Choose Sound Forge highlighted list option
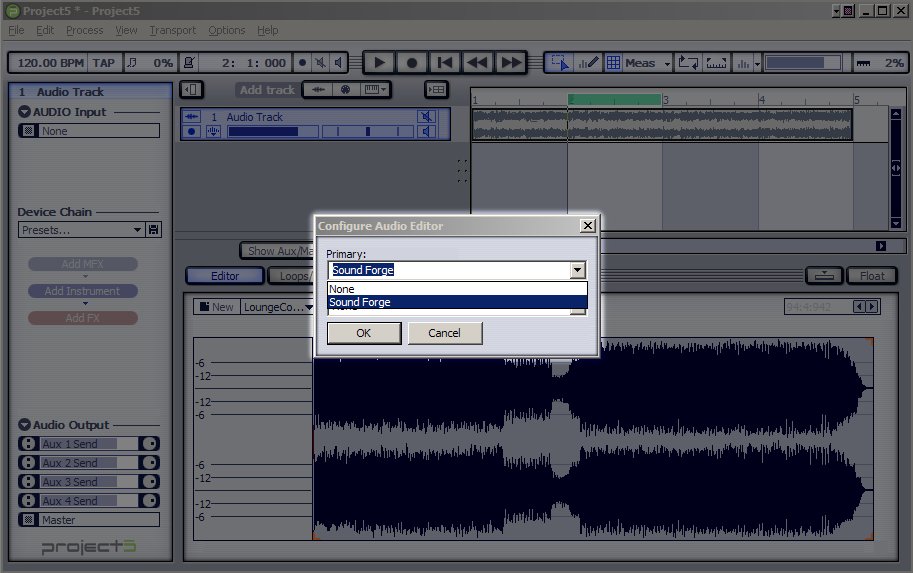913x573 pixels. 457,302
